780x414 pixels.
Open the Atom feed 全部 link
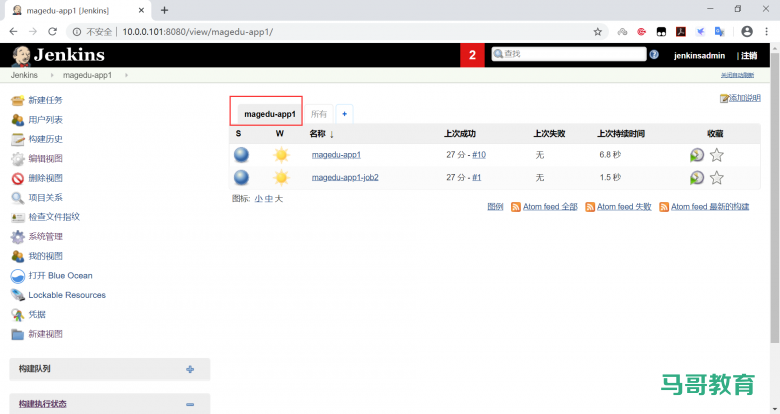pos(550,207)
